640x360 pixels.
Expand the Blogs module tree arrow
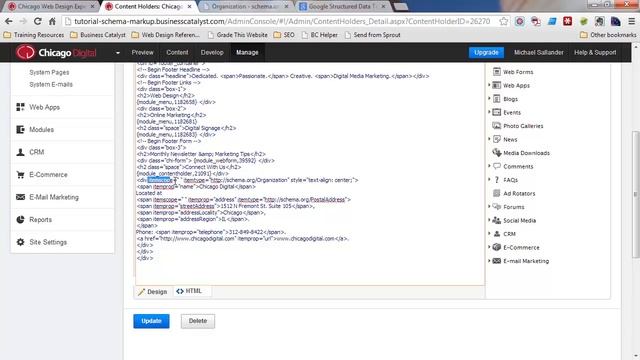pyautogui.click(x=489, y=98)
